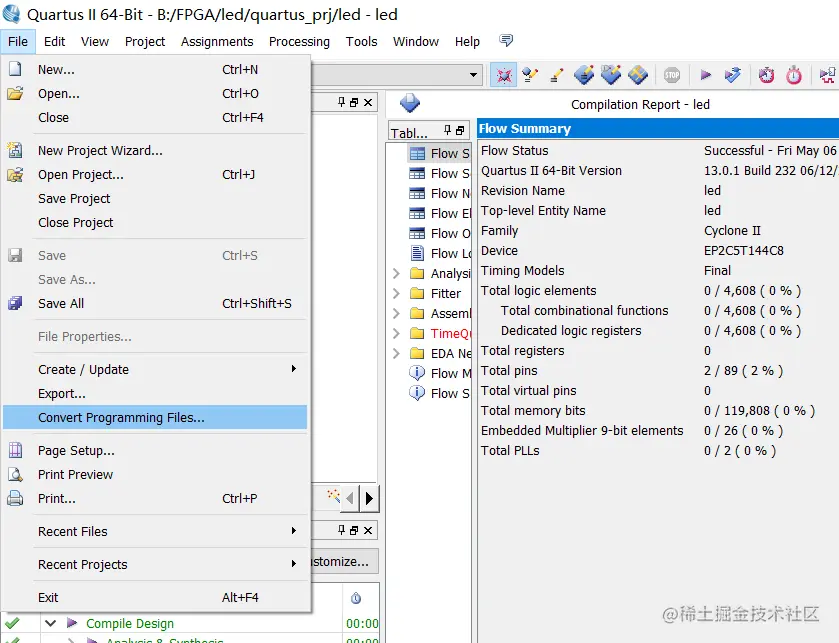Click the Cyclone II family value

(732, 231)
